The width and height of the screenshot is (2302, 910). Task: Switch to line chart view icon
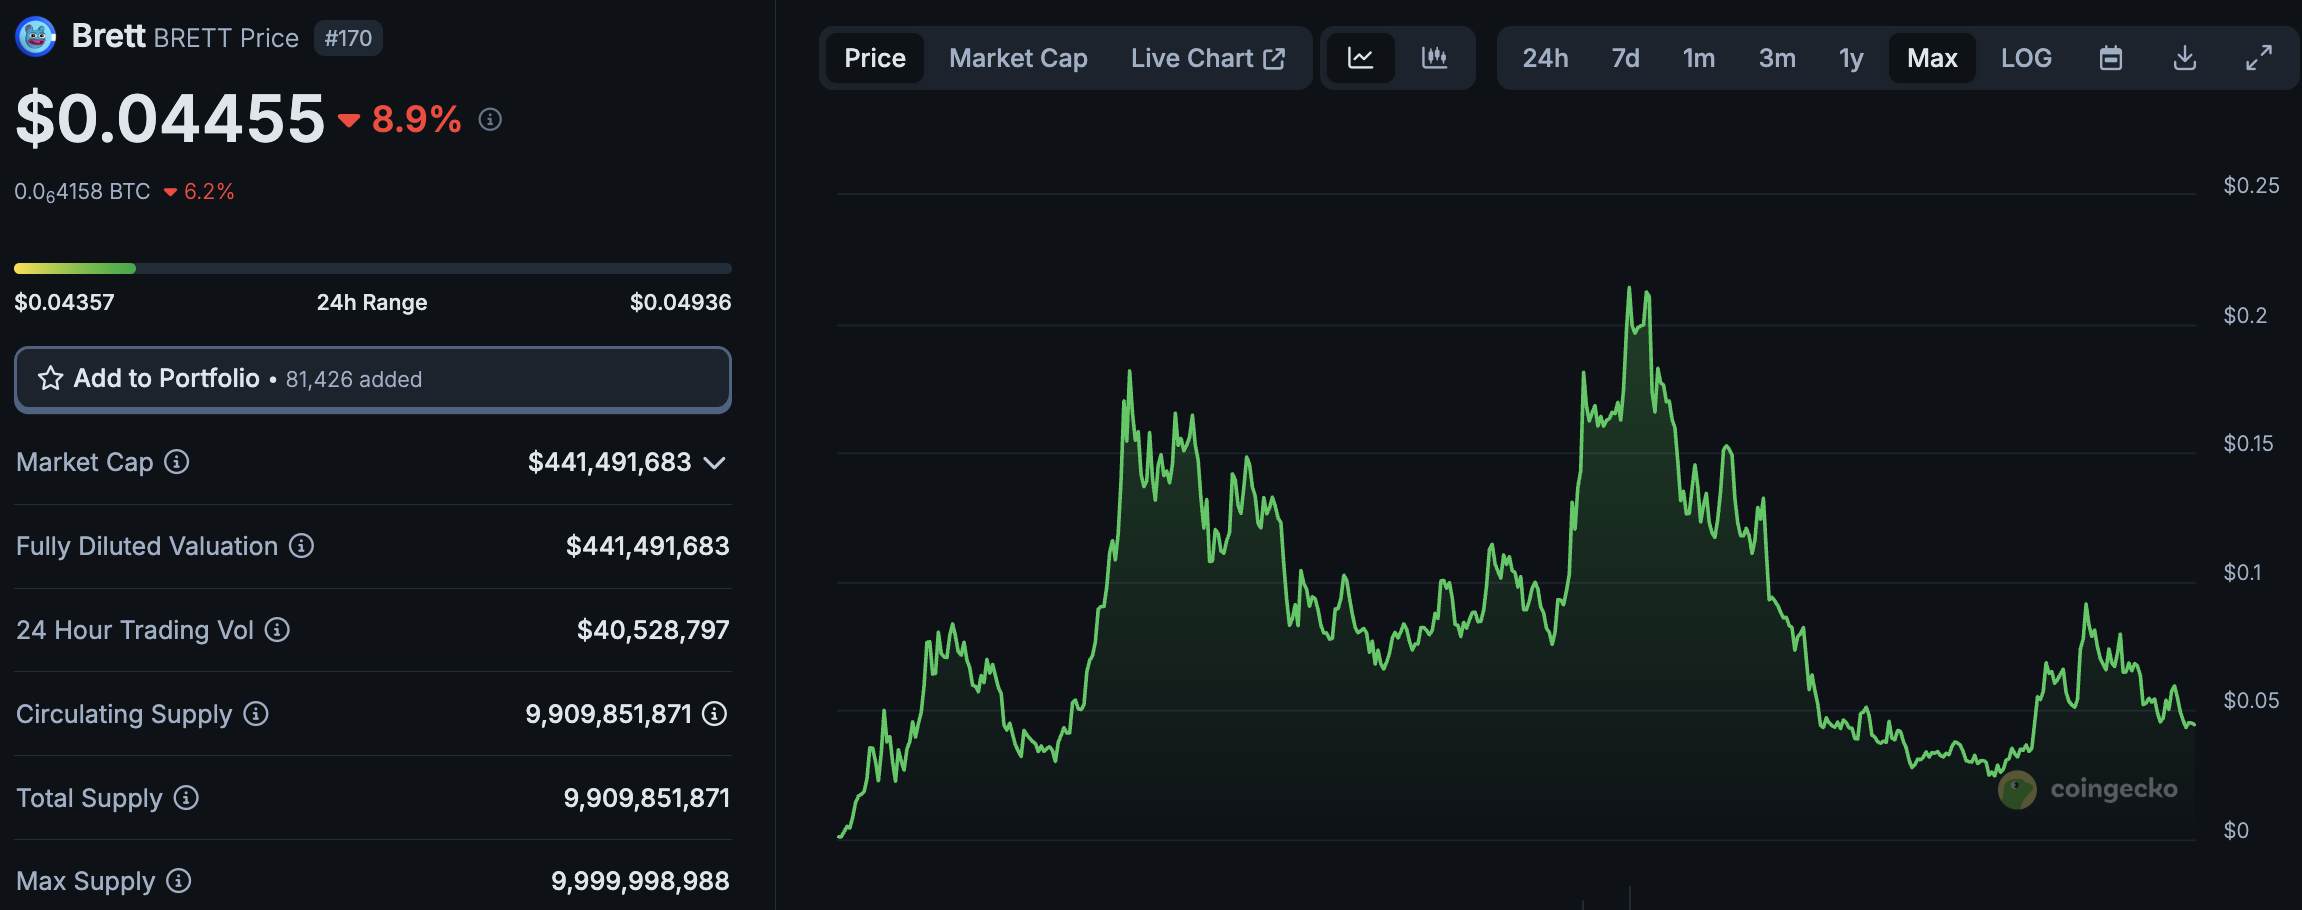(x=1360, y=58)
